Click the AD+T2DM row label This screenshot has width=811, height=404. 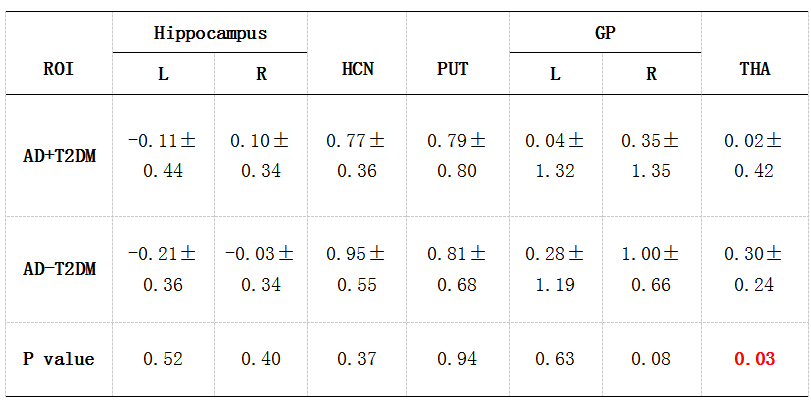click(x=59, y=156)
